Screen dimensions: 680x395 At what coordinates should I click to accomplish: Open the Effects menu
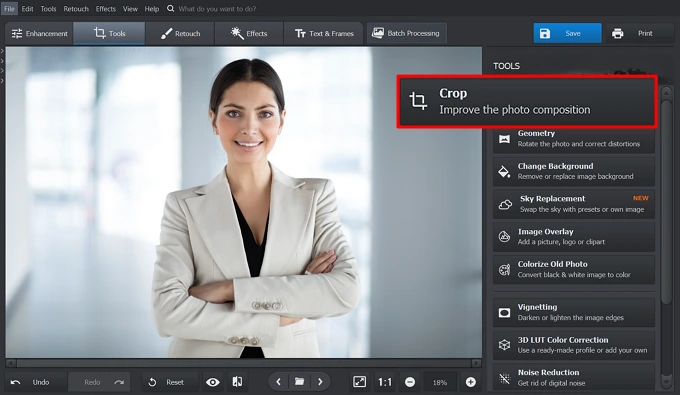[105, 9]
